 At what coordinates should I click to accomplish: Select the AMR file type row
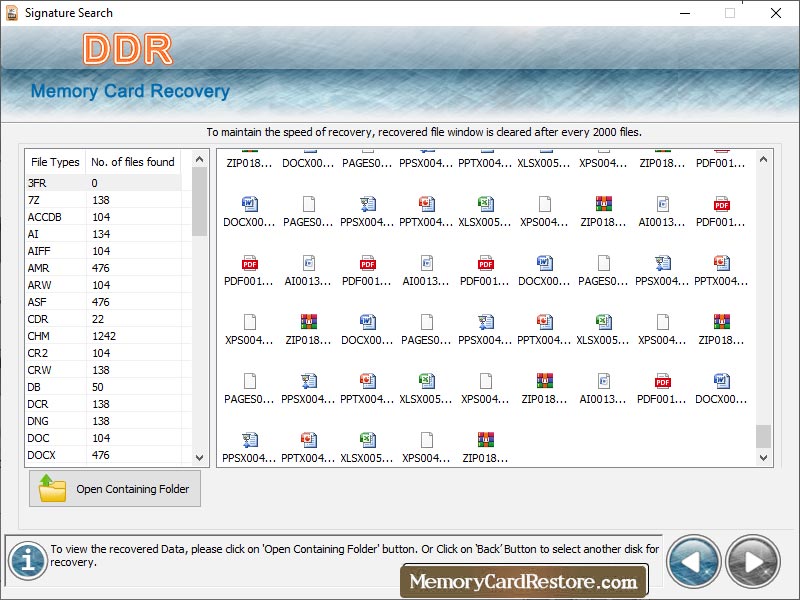104,268
